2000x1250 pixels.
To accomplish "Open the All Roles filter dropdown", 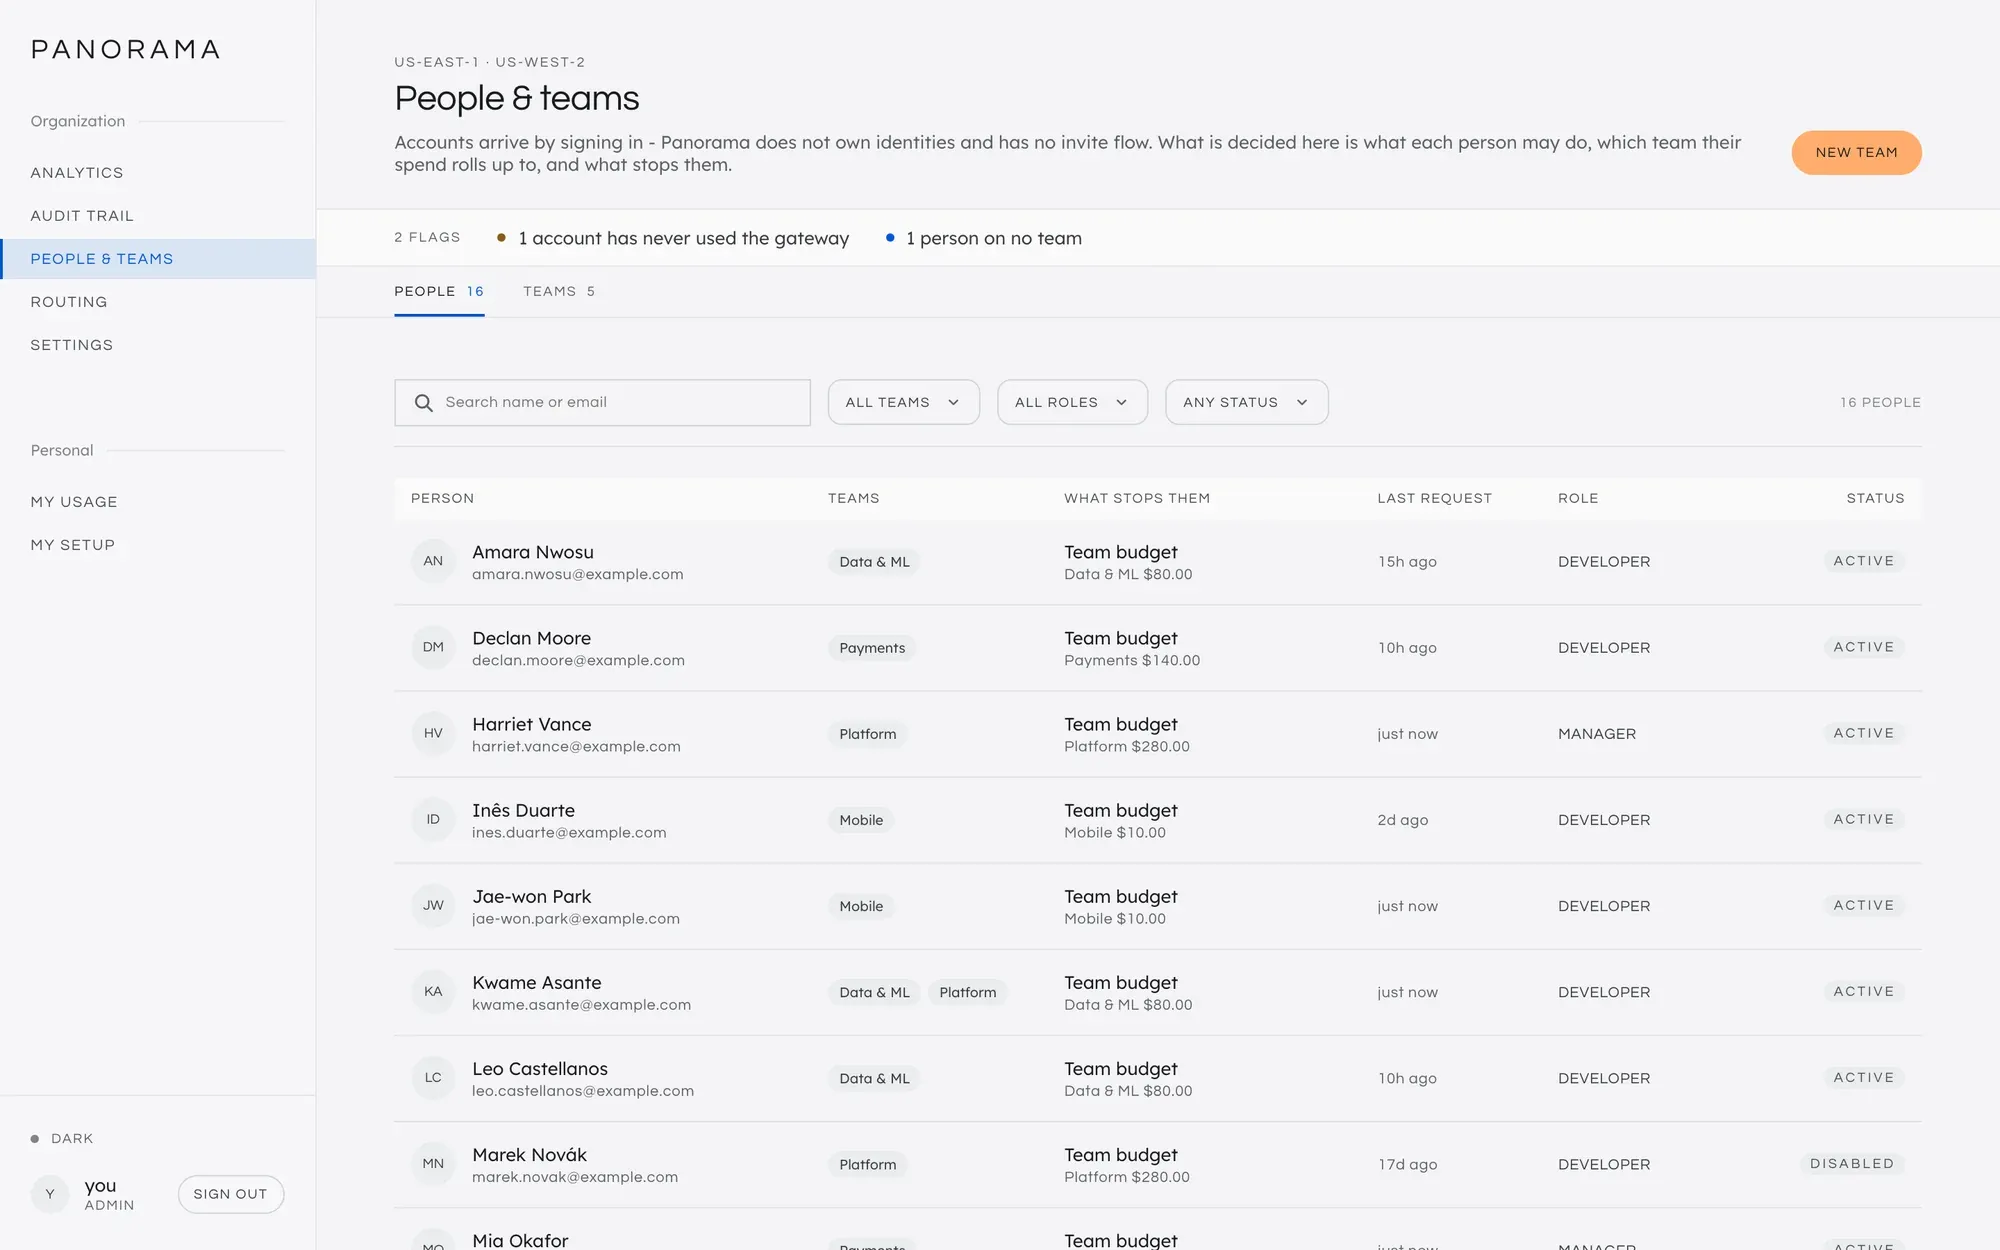I will click(1072, 402).
